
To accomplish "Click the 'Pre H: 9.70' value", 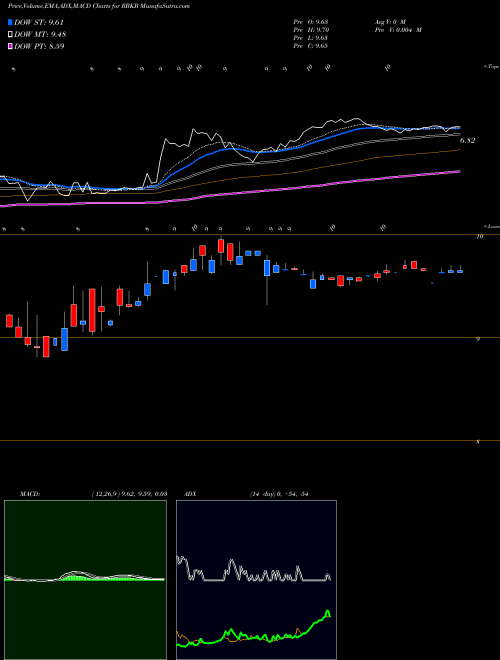I will 311,30.
